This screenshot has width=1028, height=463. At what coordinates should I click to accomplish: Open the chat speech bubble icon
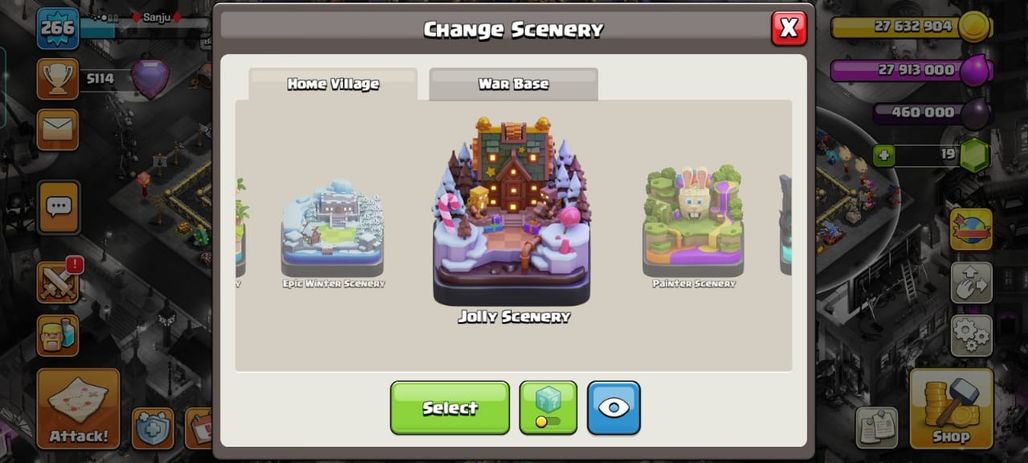58,207
